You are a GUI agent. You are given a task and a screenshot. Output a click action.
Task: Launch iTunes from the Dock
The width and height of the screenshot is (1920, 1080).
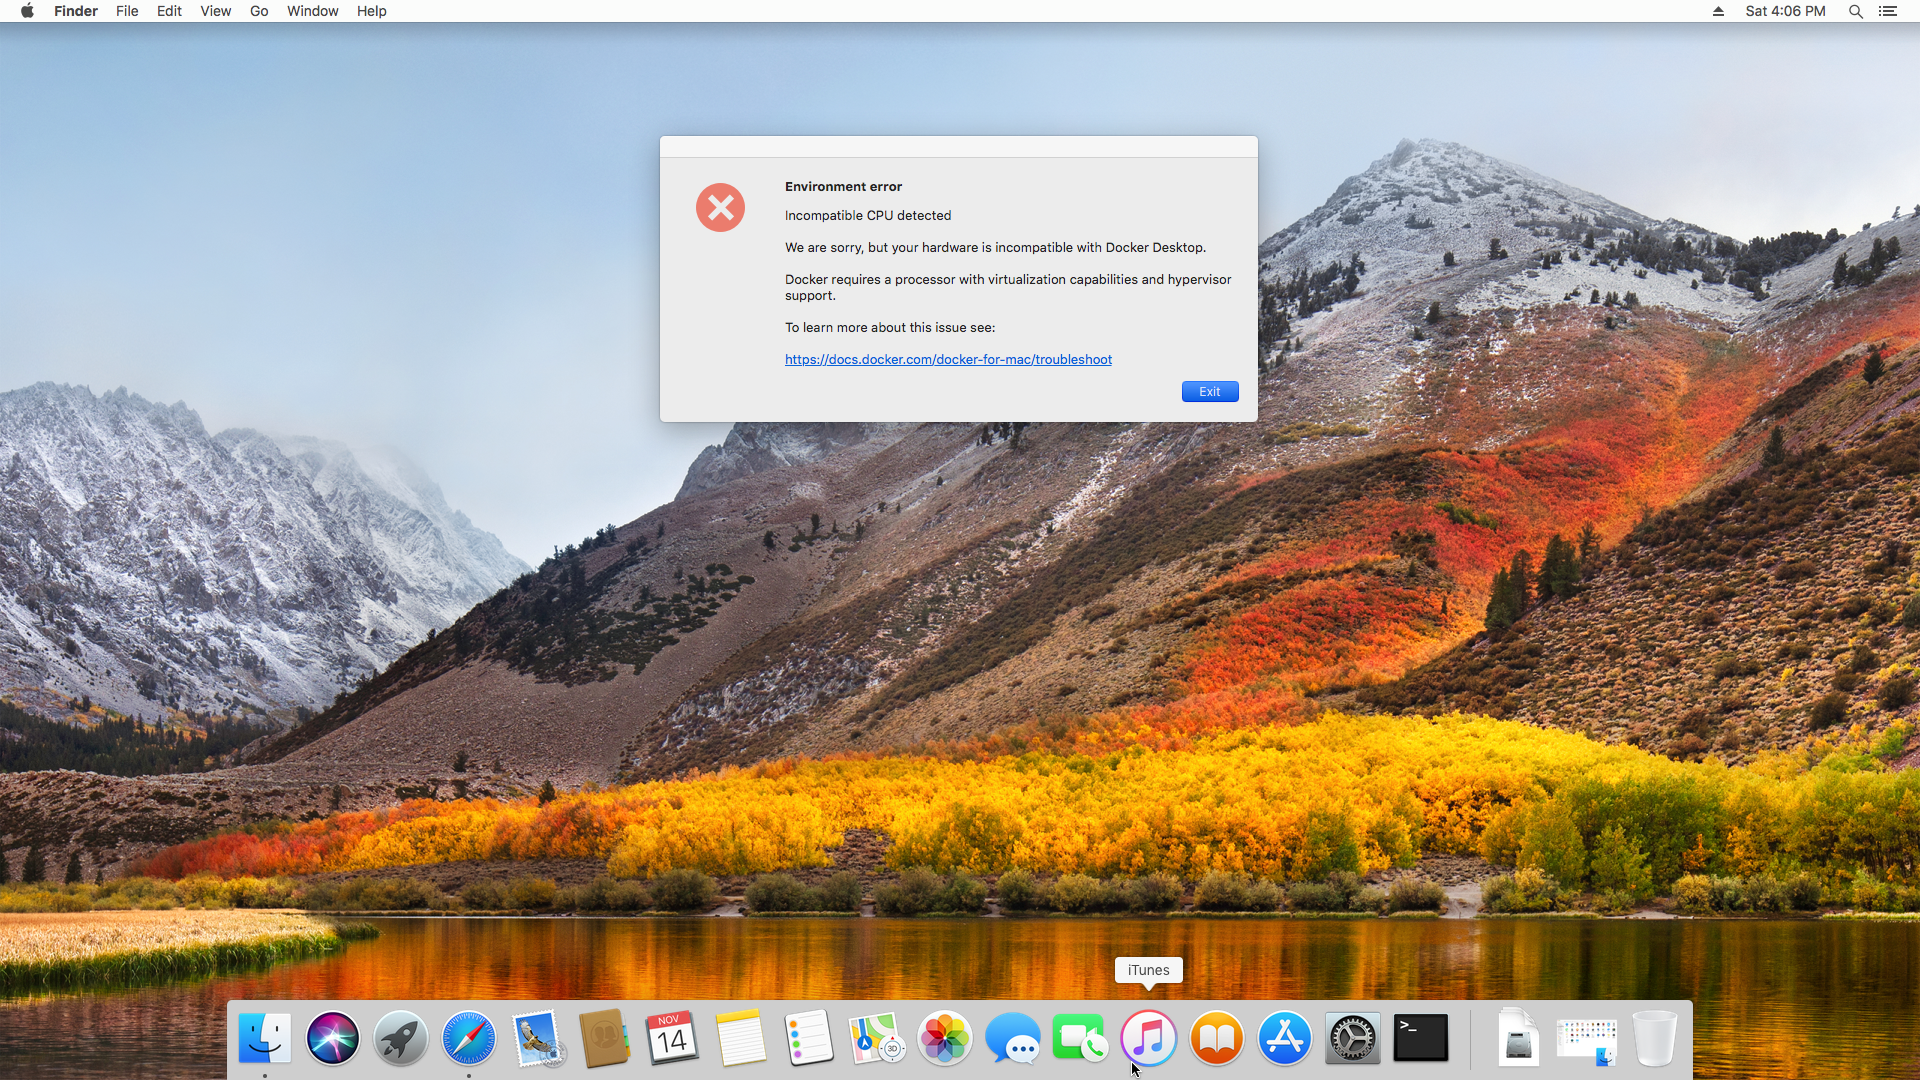click(1148, 1038)
